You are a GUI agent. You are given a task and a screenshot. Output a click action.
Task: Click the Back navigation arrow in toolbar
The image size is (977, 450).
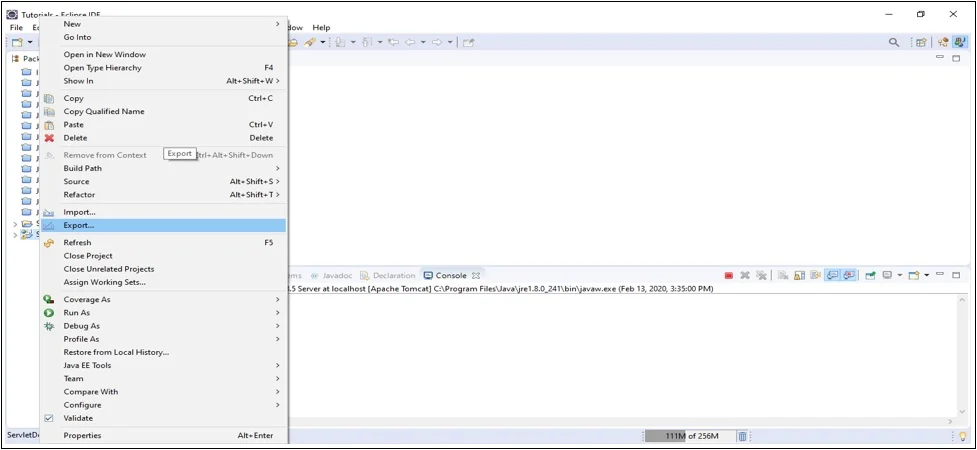pos(410,42)
